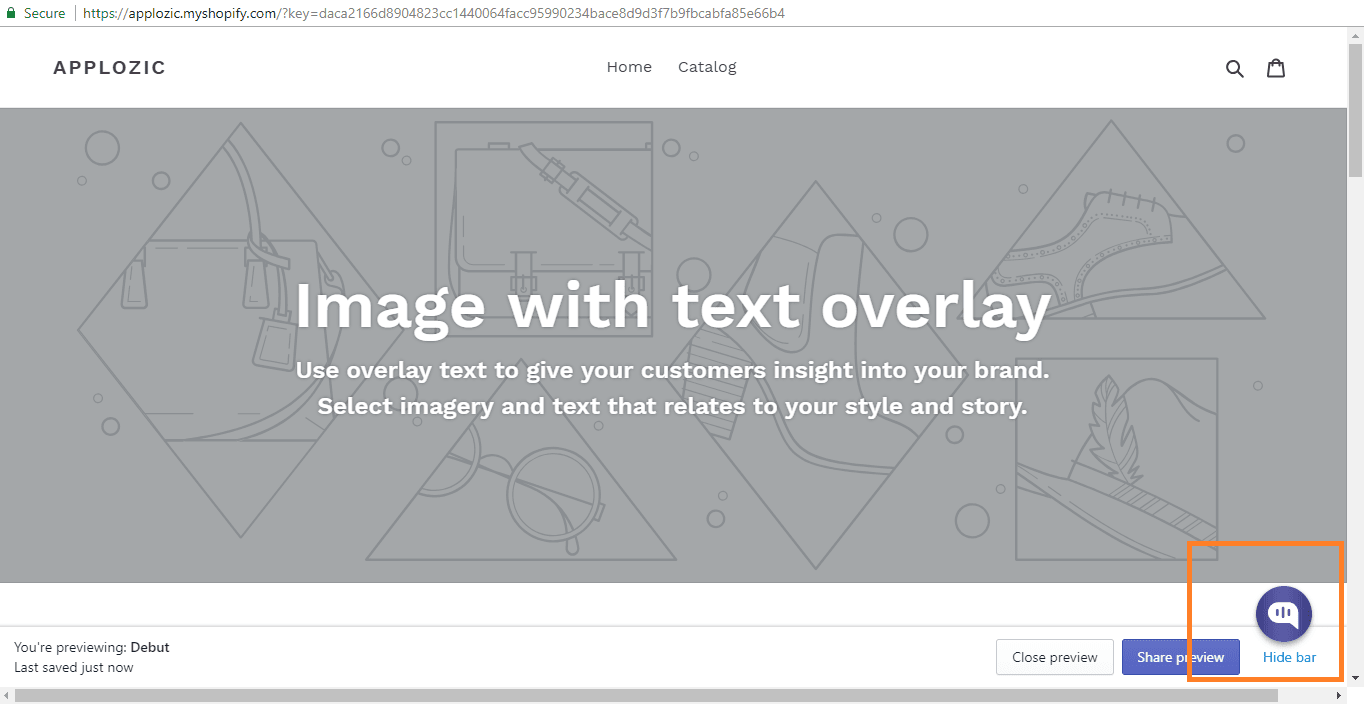Click the browser address bar URL
1364x704 pixels.
click(x=434, y=13)
